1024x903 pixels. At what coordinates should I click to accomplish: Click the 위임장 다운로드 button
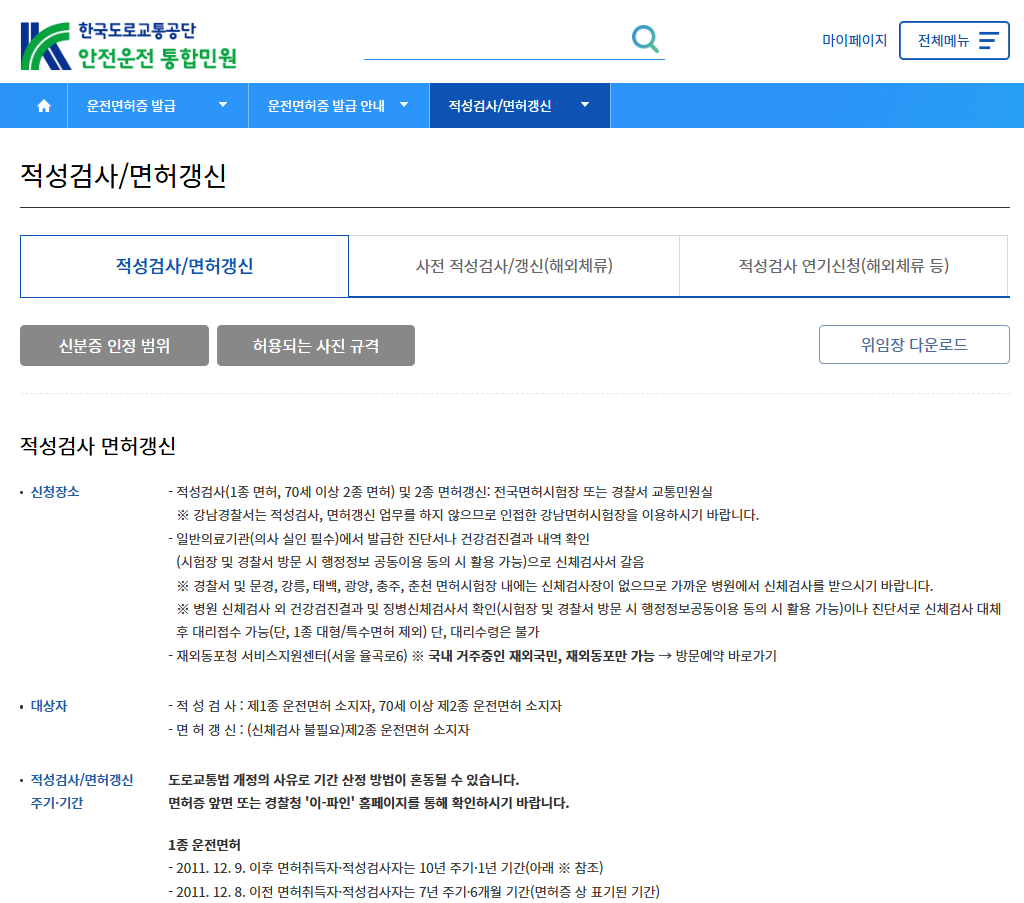(x=913, y=344)
